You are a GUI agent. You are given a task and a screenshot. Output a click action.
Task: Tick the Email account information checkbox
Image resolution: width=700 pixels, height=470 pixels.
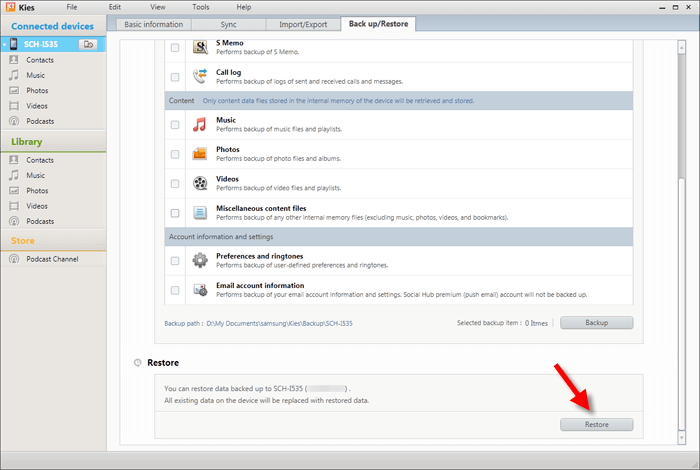pos(175,290)
